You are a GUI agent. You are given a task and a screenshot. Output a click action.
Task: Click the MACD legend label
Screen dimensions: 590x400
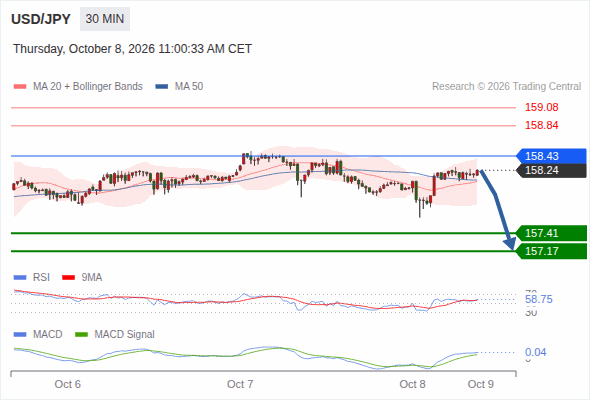coord(48,335)
